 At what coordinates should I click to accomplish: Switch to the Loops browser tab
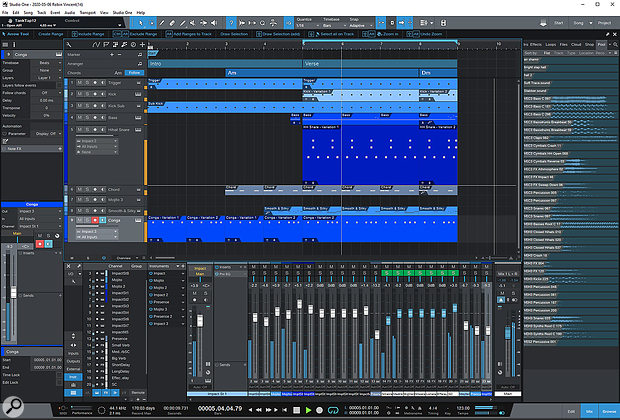(x=551, y=44)
